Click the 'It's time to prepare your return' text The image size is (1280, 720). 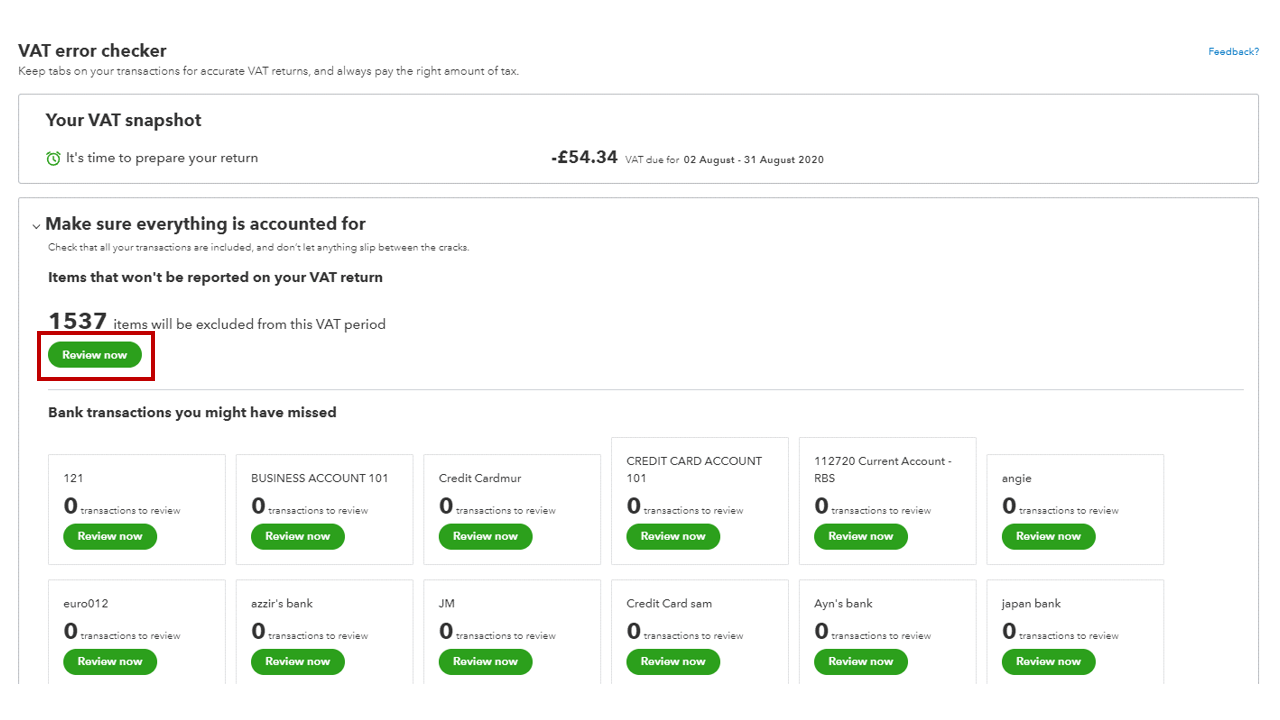point(162,158)
